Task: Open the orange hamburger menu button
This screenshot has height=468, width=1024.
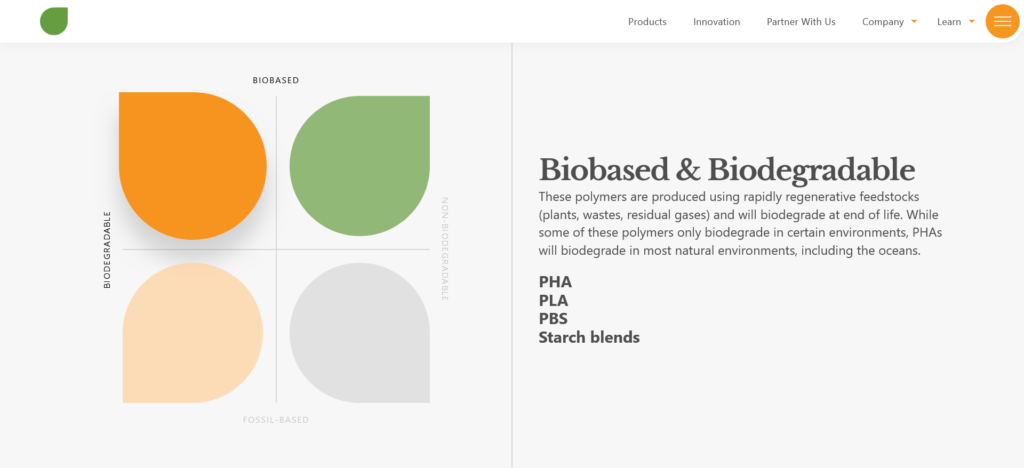Action: point(1002,21)
